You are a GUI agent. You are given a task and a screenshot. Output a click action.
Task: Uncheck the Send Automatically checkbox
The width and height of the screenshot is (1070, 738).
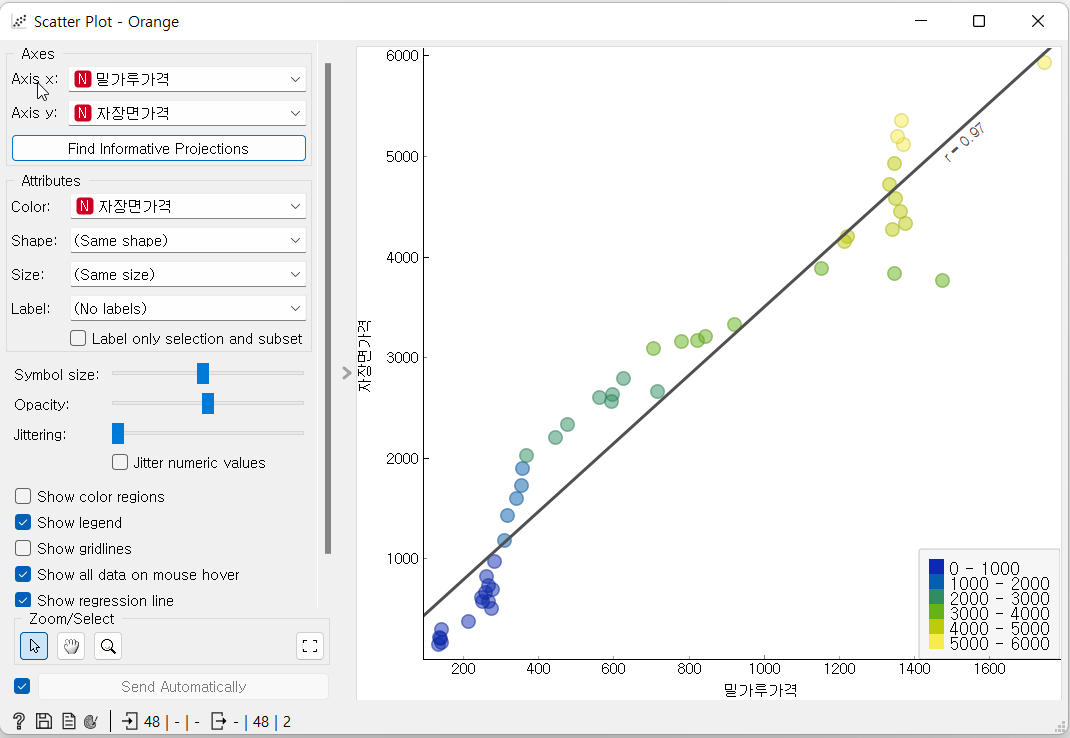pos(22,686)
